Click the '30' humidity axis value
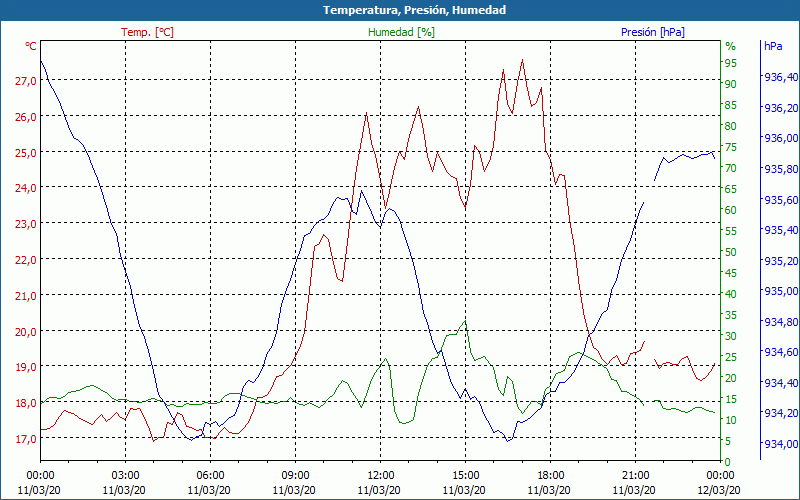 (x=731, y=336)
